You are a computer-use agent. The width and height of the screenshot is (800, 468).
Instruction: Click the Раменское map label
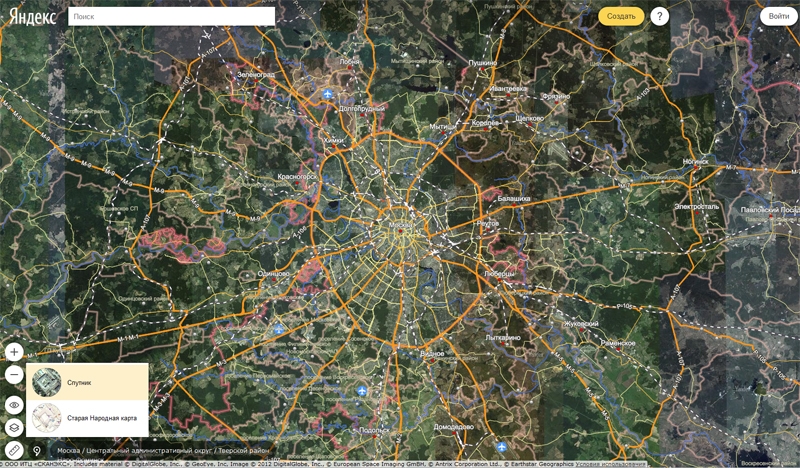point(618,343)
